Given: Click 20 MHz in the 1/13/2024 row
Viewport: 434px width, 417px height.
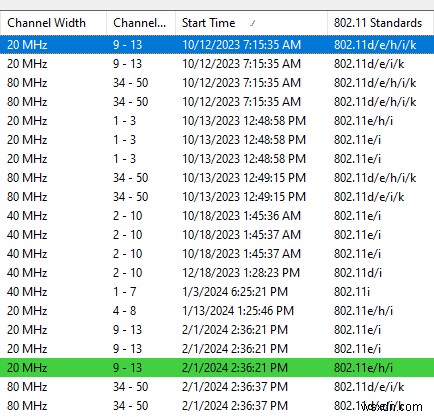Looking at the screenshot, I should 27,311.
